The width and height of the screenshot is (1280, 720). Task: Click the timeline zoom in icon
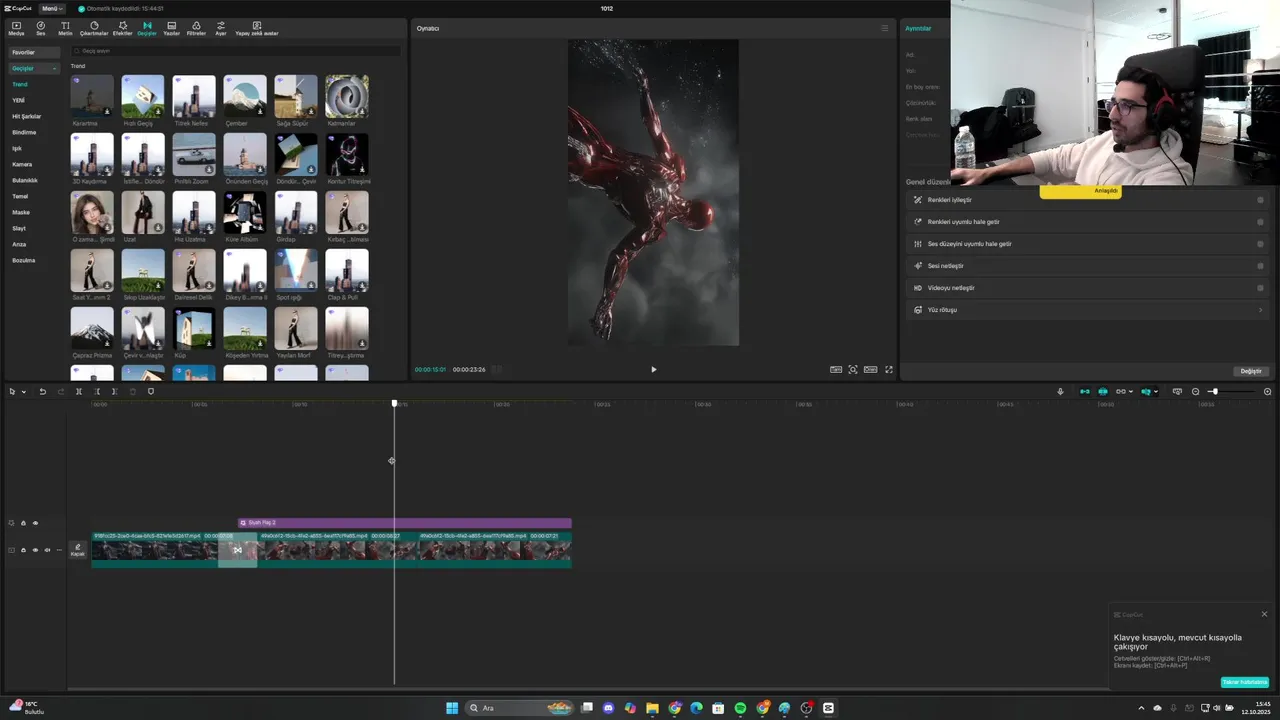[1268, 391]
